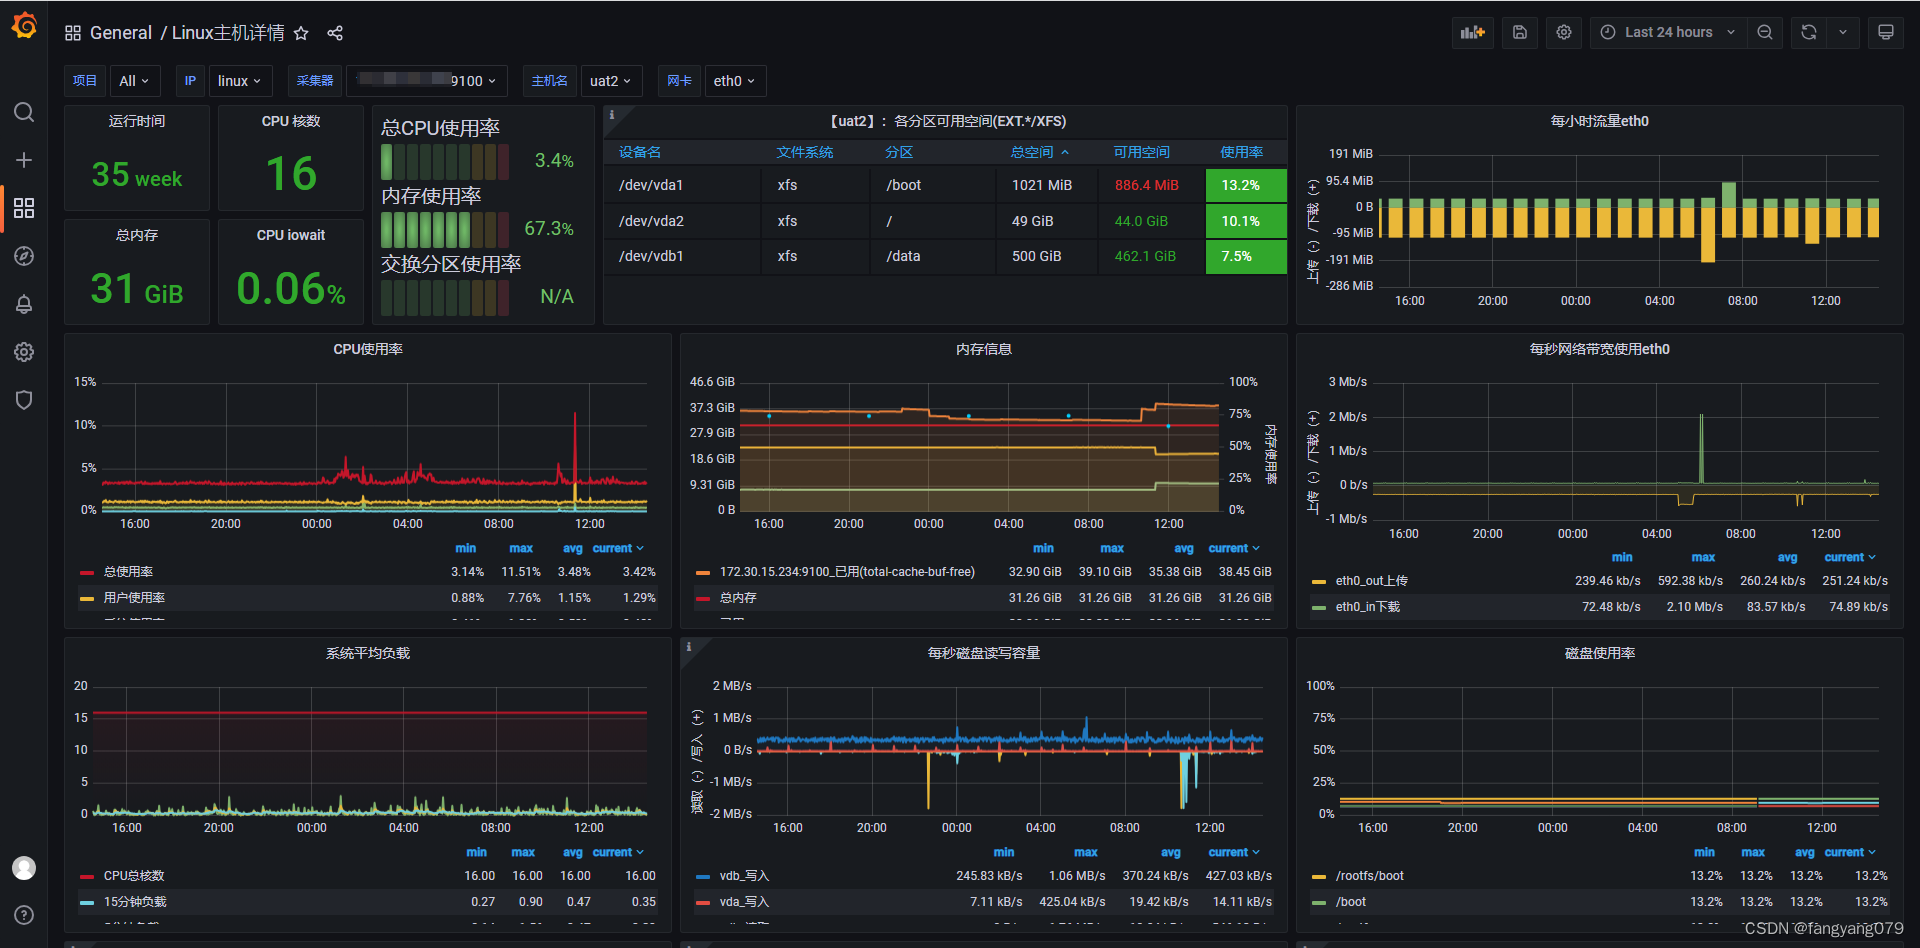Open the 采集器 9100 dropdown
Viewport: 1920px width, 948px height.
point(427,81)
